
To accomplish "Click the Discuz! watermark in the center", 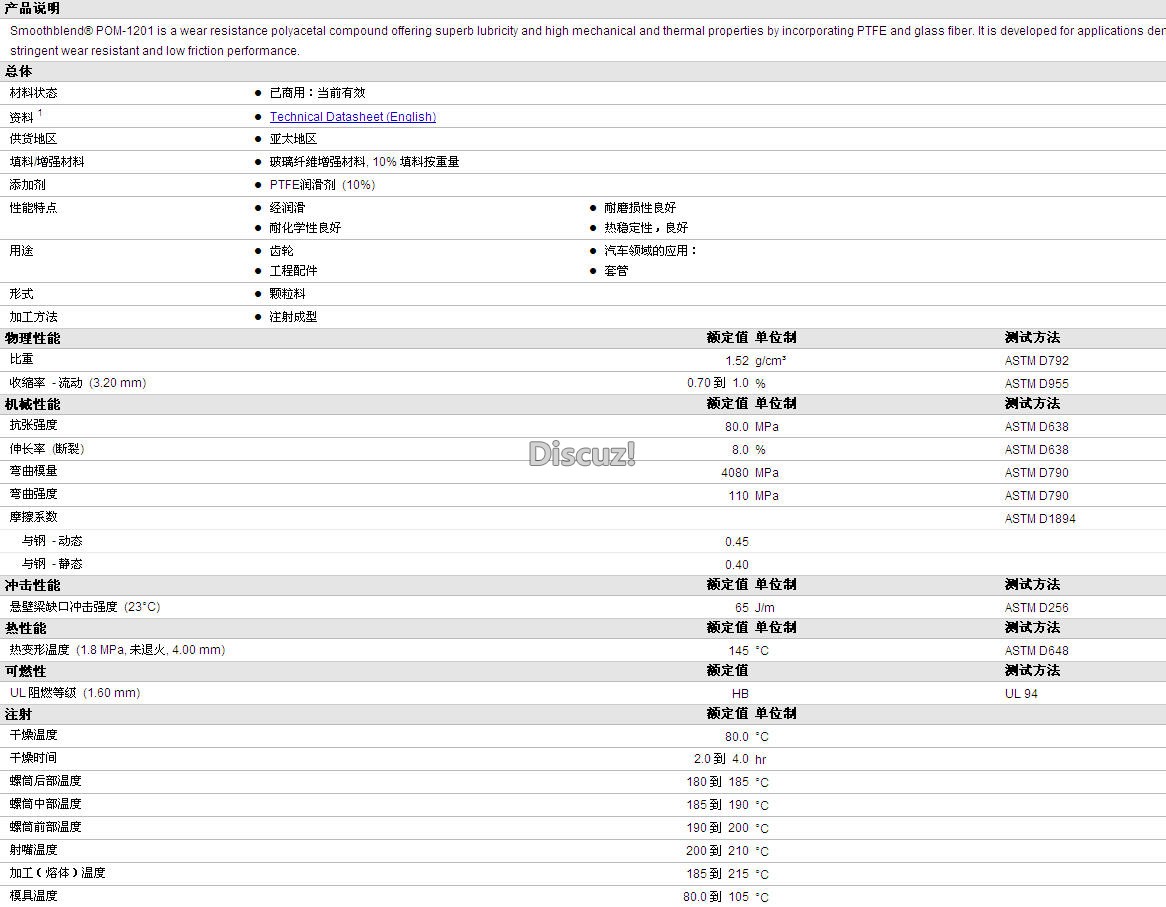I will tap(582, 454).
